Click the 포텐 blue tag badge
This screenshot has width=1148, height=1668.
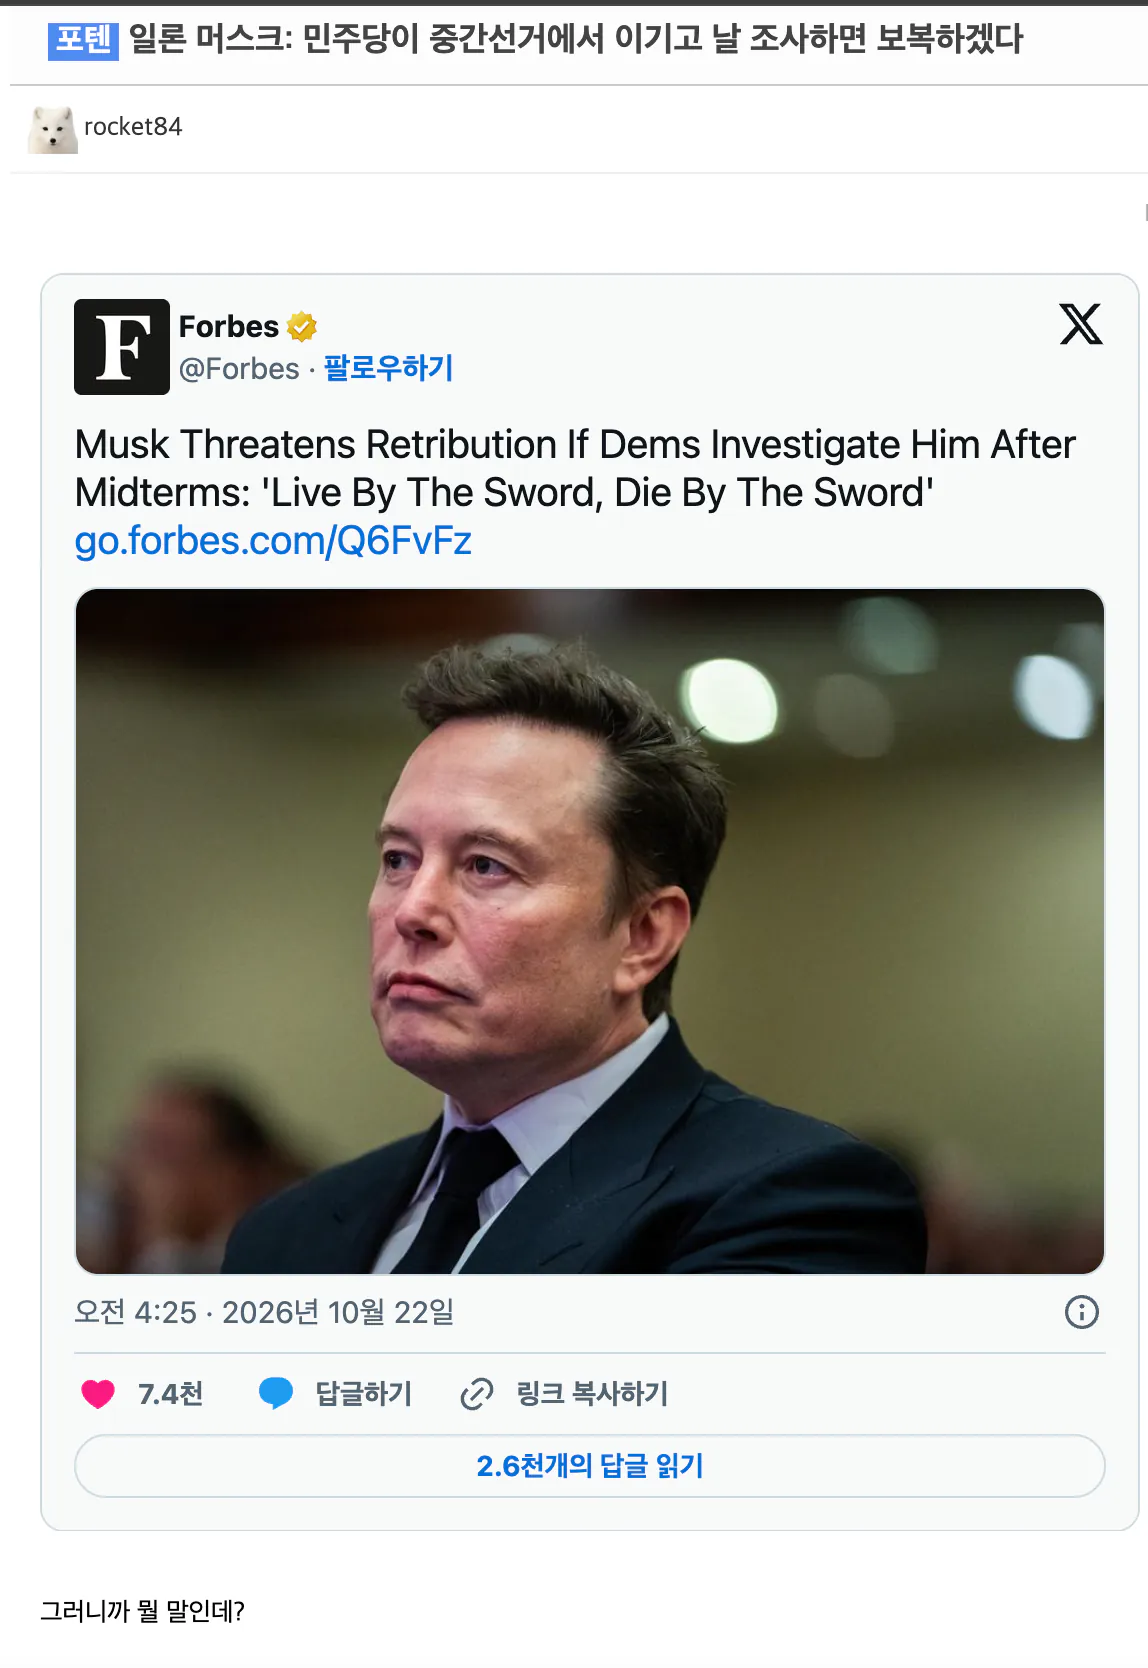83,40
